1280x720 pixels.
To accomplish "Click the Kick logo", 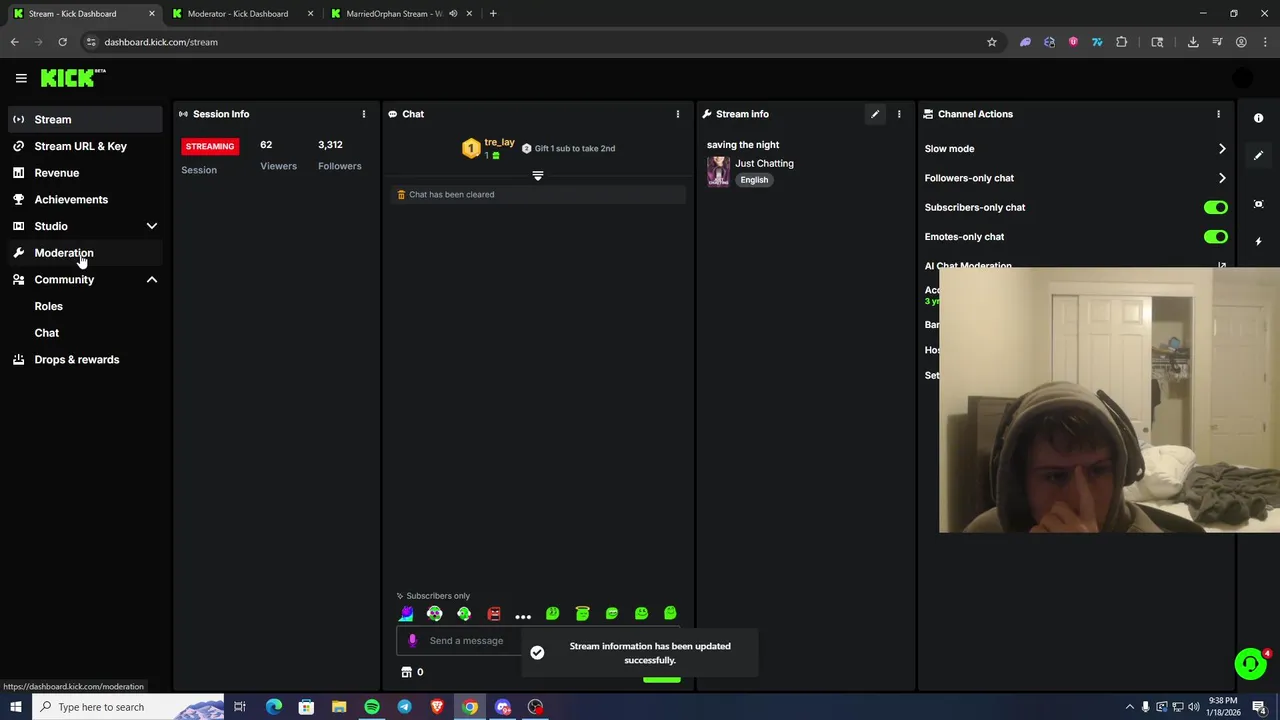I will coord(72,78).
